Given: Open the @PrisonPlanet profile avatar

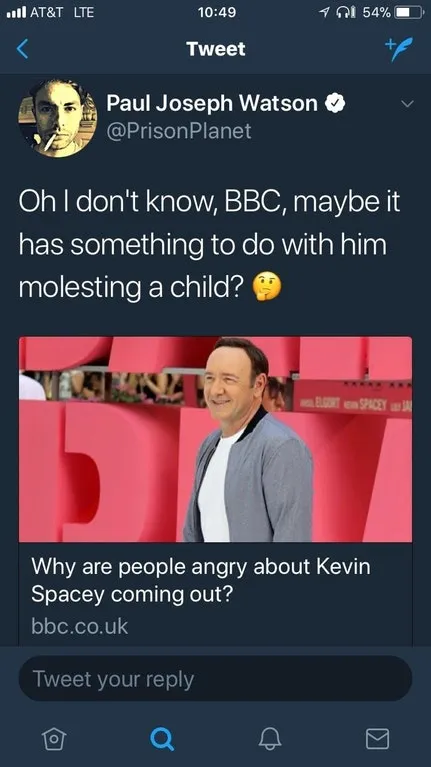Looking at the screenshot, I should click(58, 118).
